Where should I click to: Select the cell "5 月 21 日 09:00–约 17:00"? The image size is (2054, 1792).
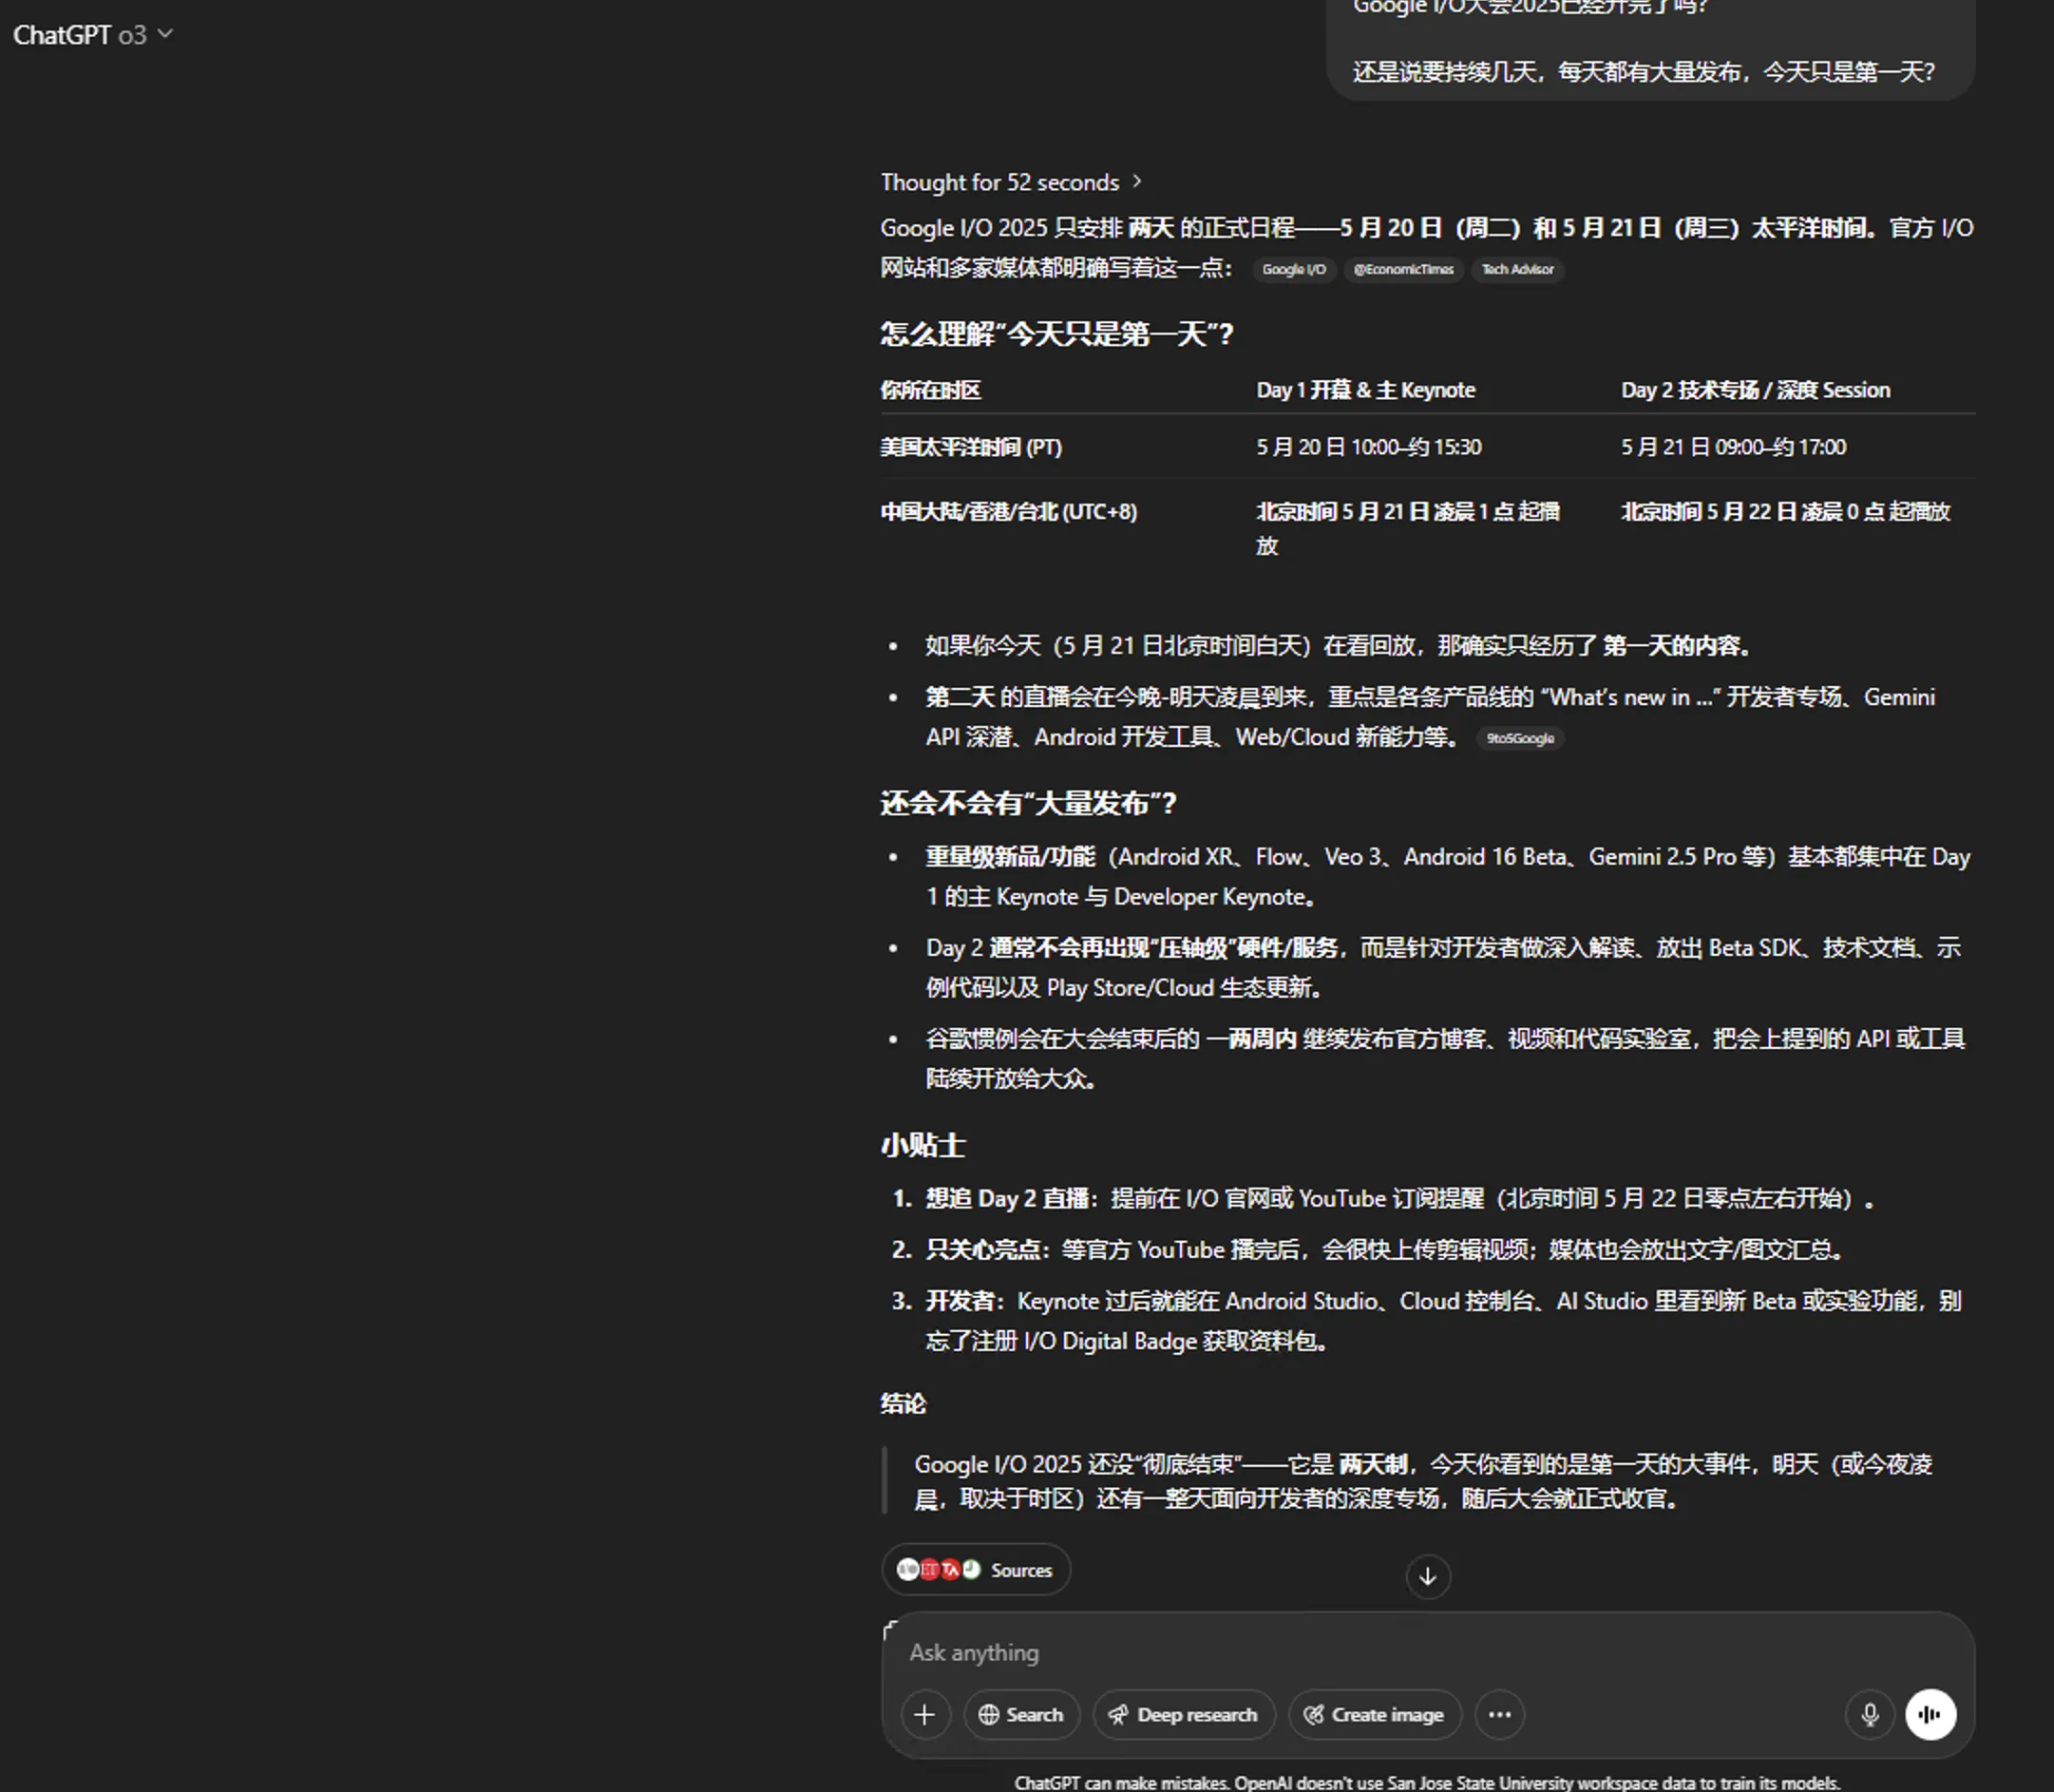coord(1733,447)
